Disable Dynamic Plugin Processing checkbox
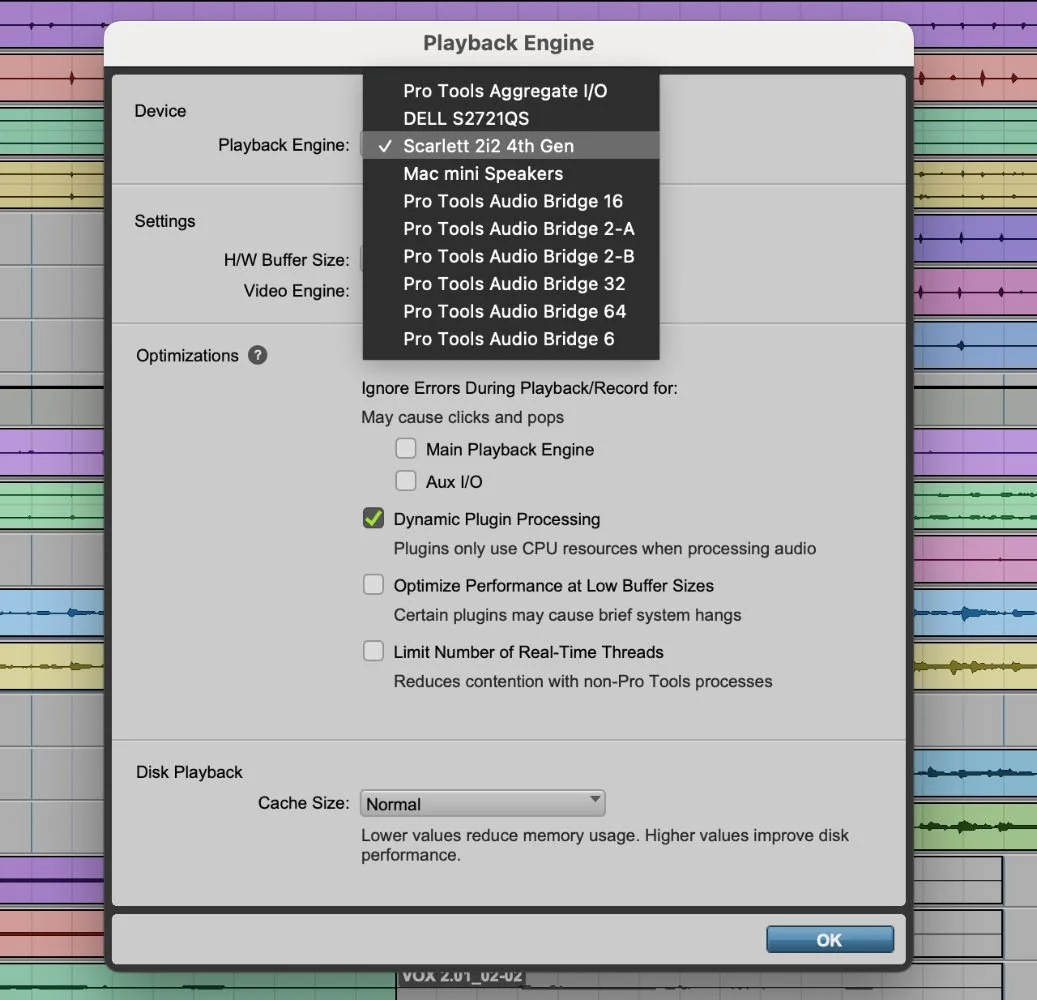Screen dimensions: 1037x1000 (373, 518)
